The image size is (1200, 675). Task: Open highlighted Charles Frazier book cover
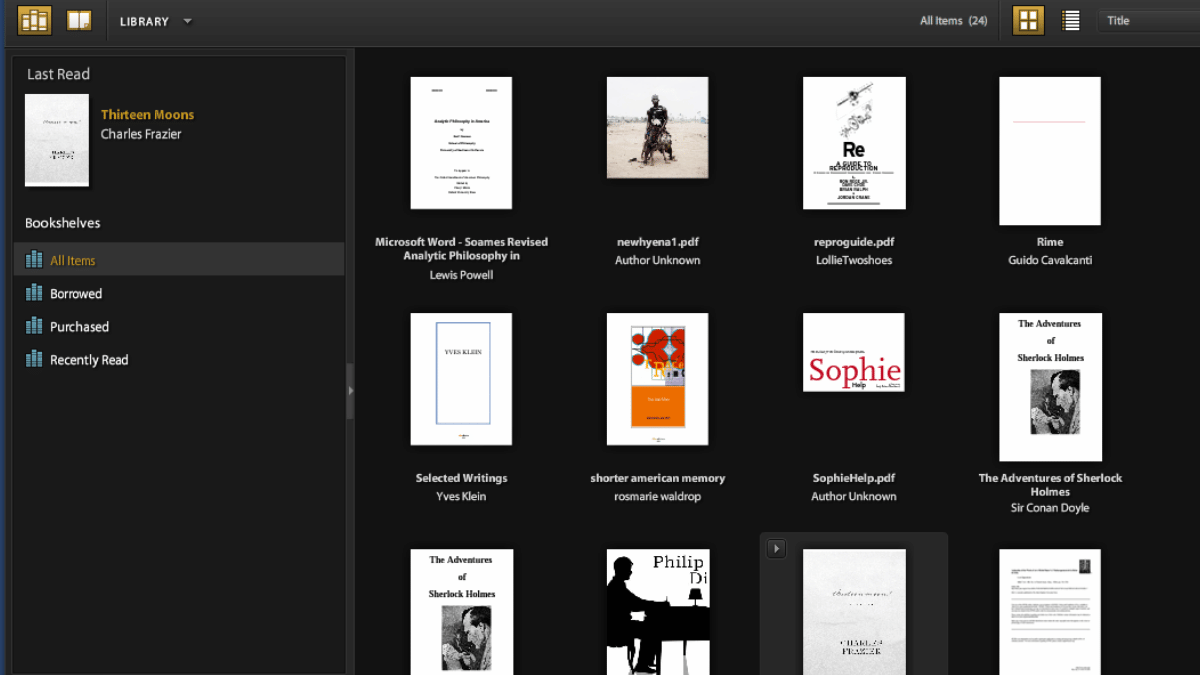[854, 612]
